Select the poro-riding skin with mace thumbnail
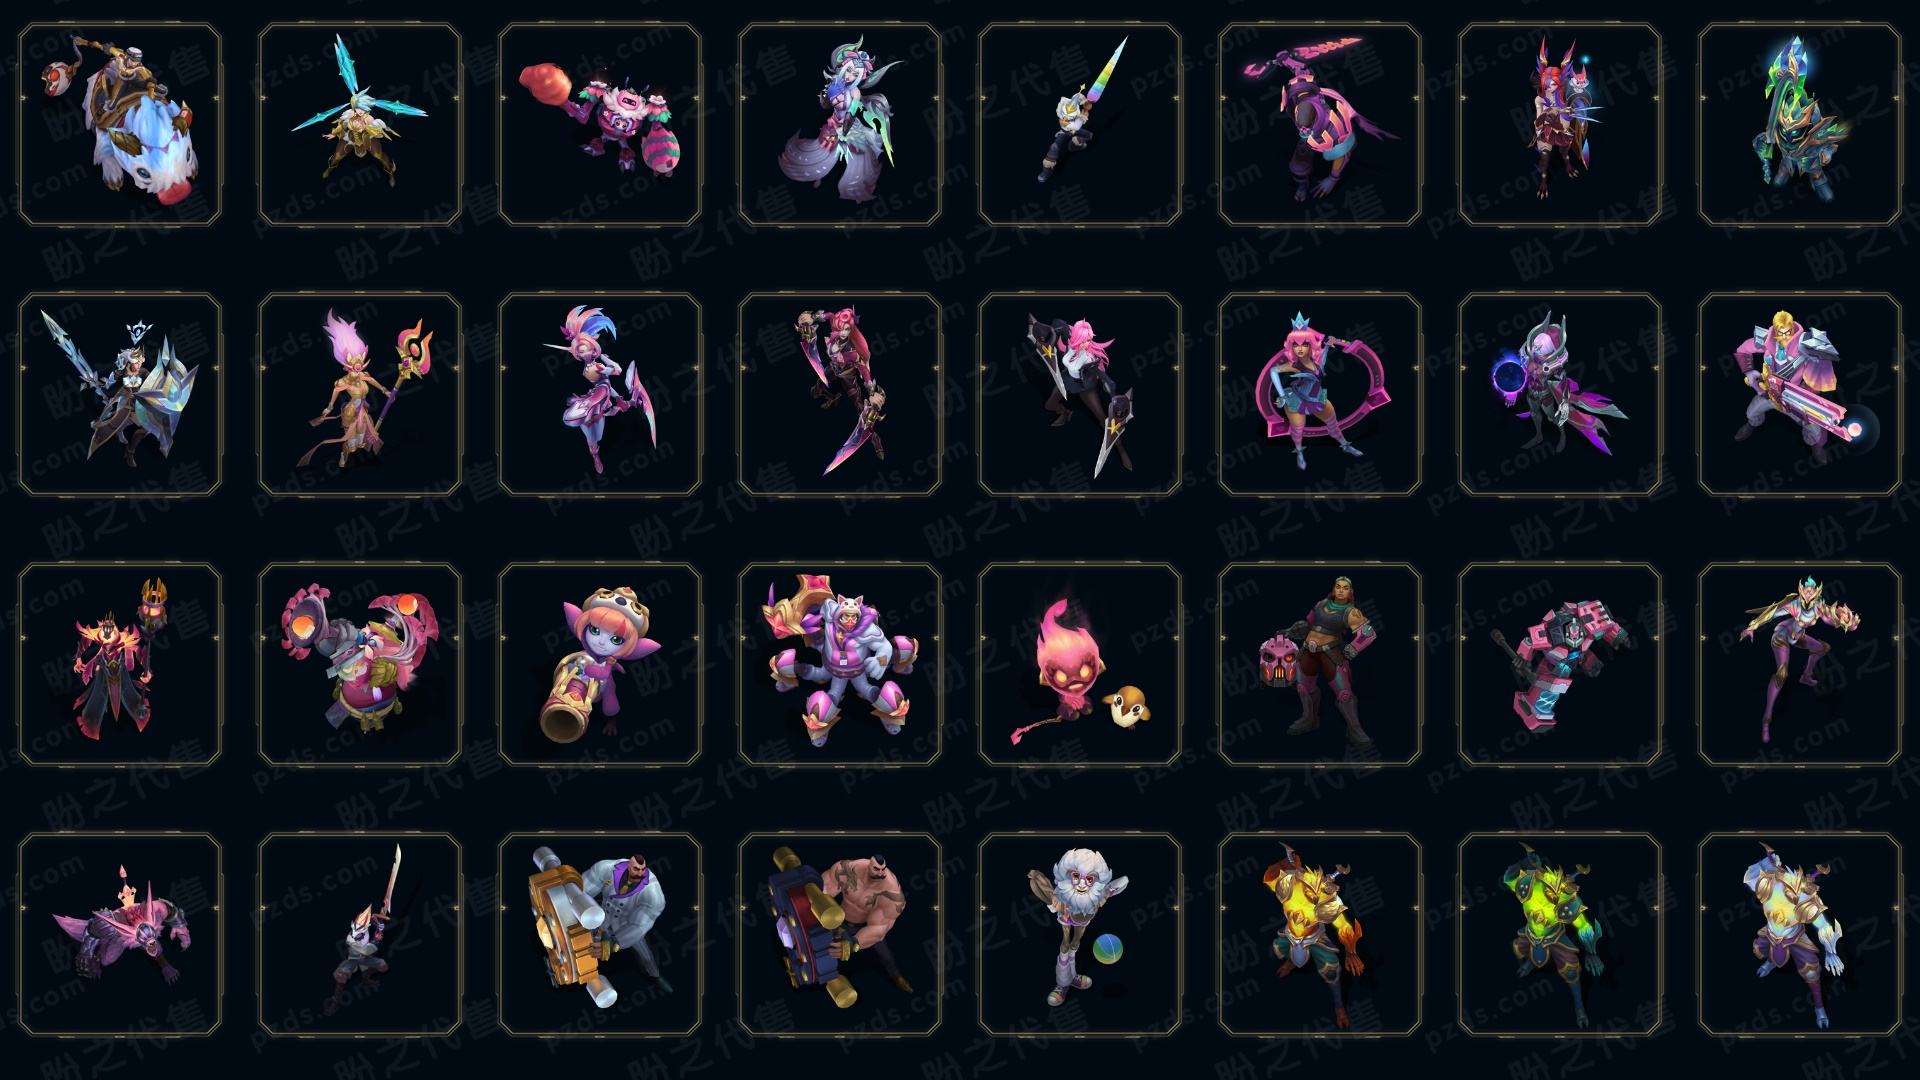The width and height of the screenshot is (1920, 1080). [120, 125]
